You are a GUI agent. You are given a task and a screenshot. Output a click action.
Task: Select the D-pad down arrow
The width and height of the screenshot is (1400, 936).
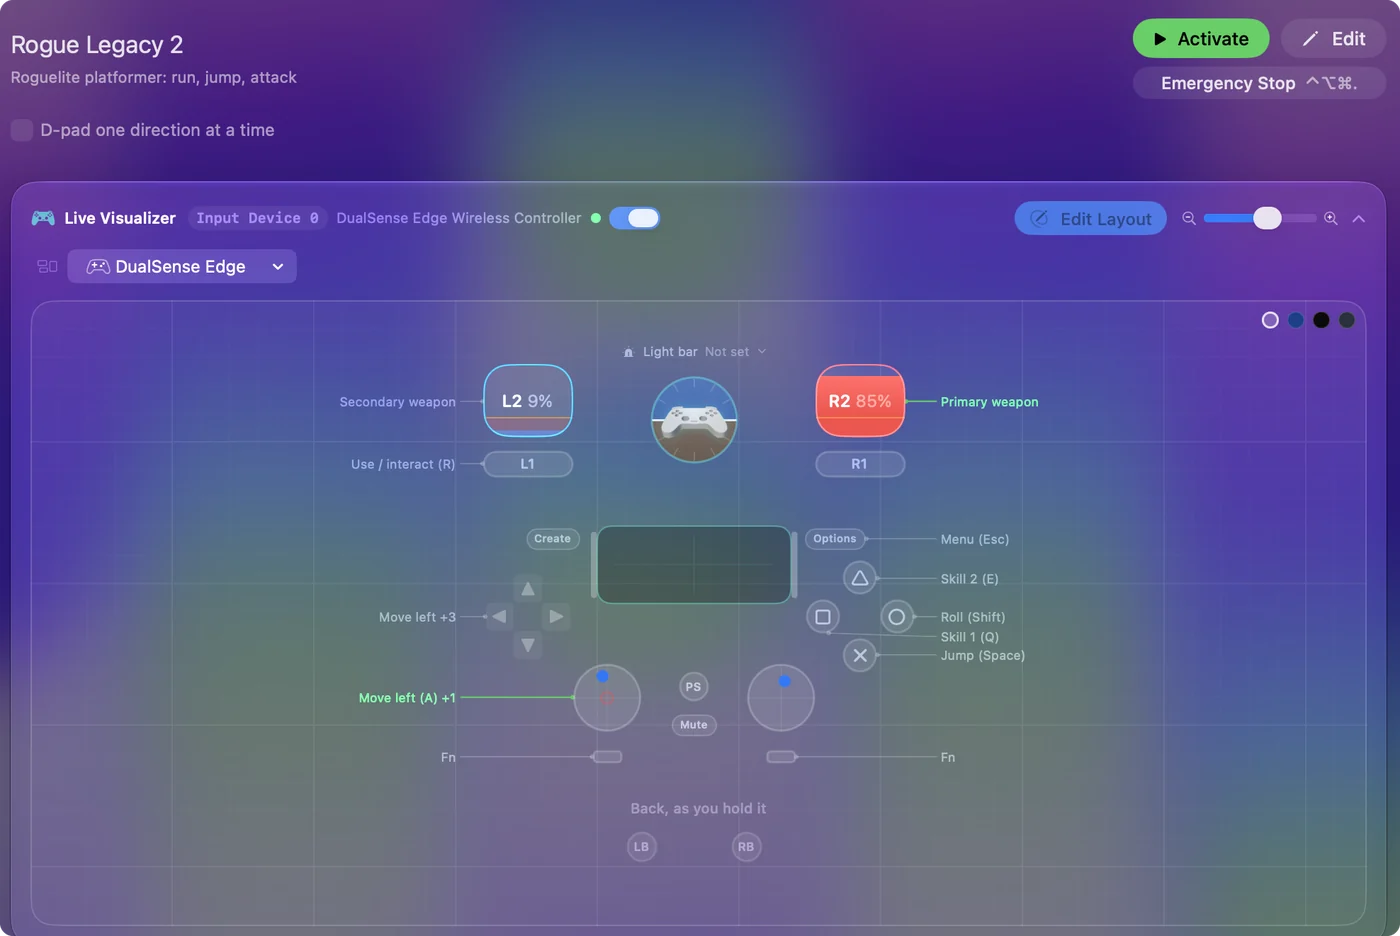tap(528, 645)
